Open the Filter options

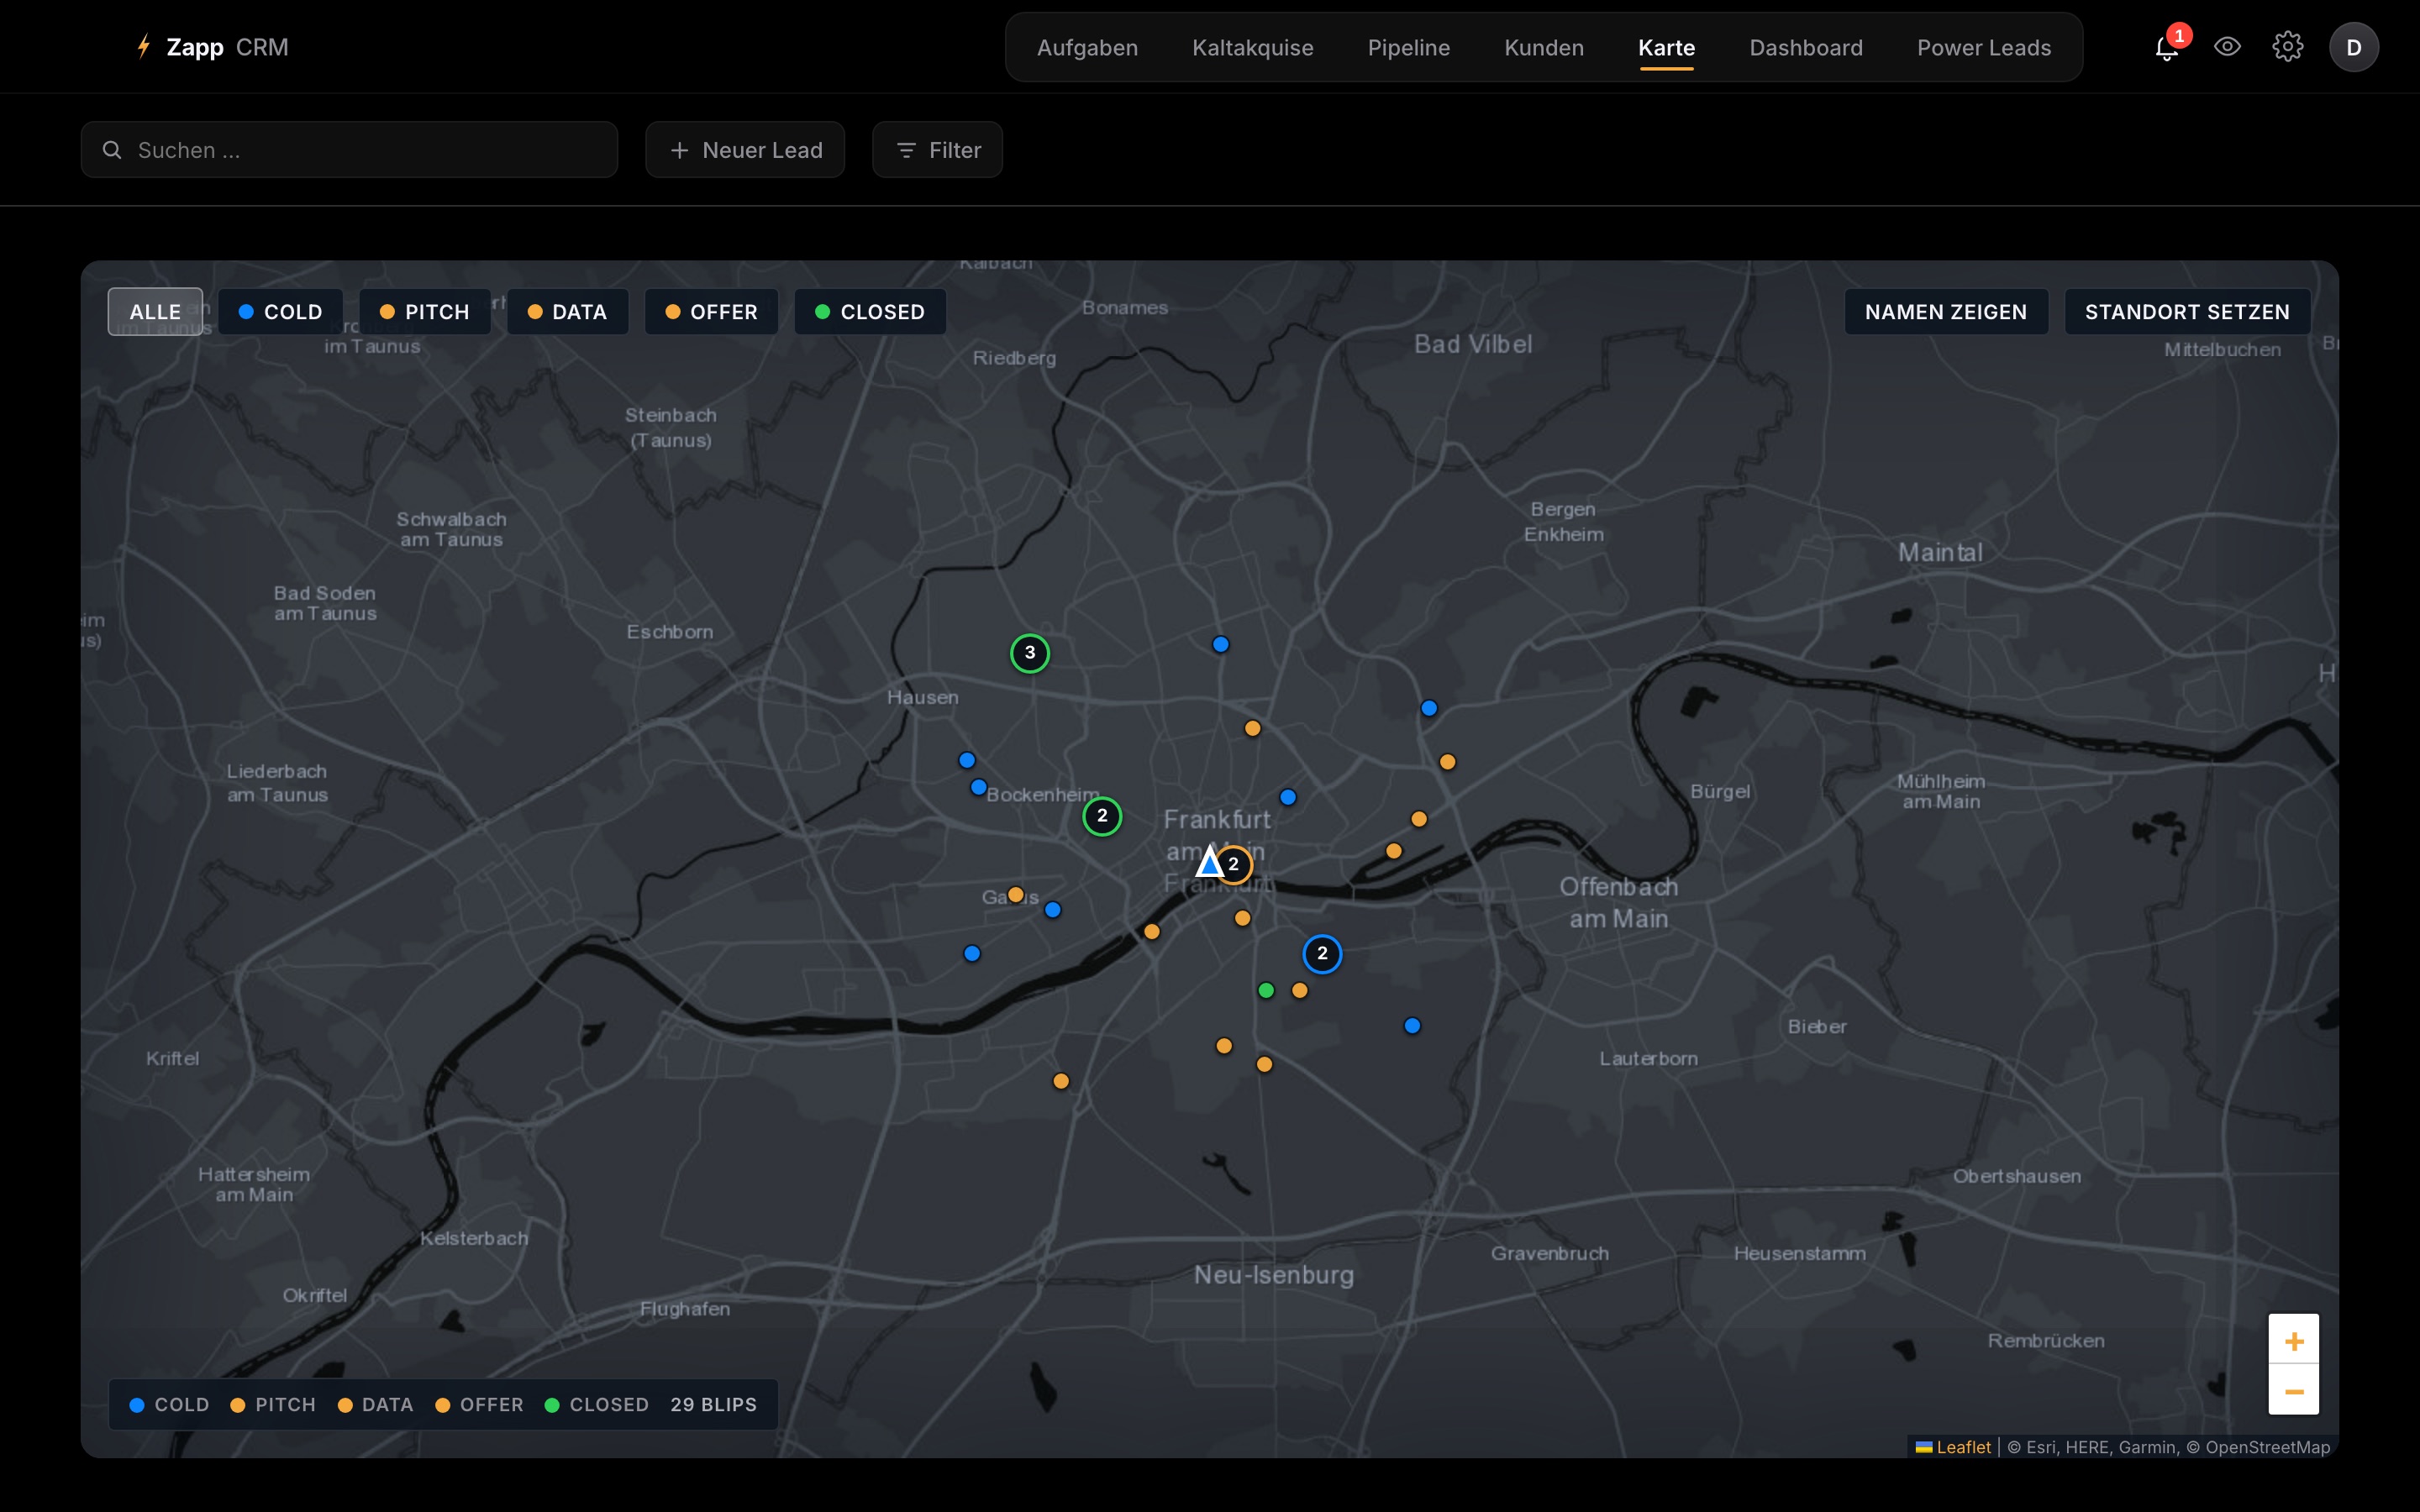(937, 150)
